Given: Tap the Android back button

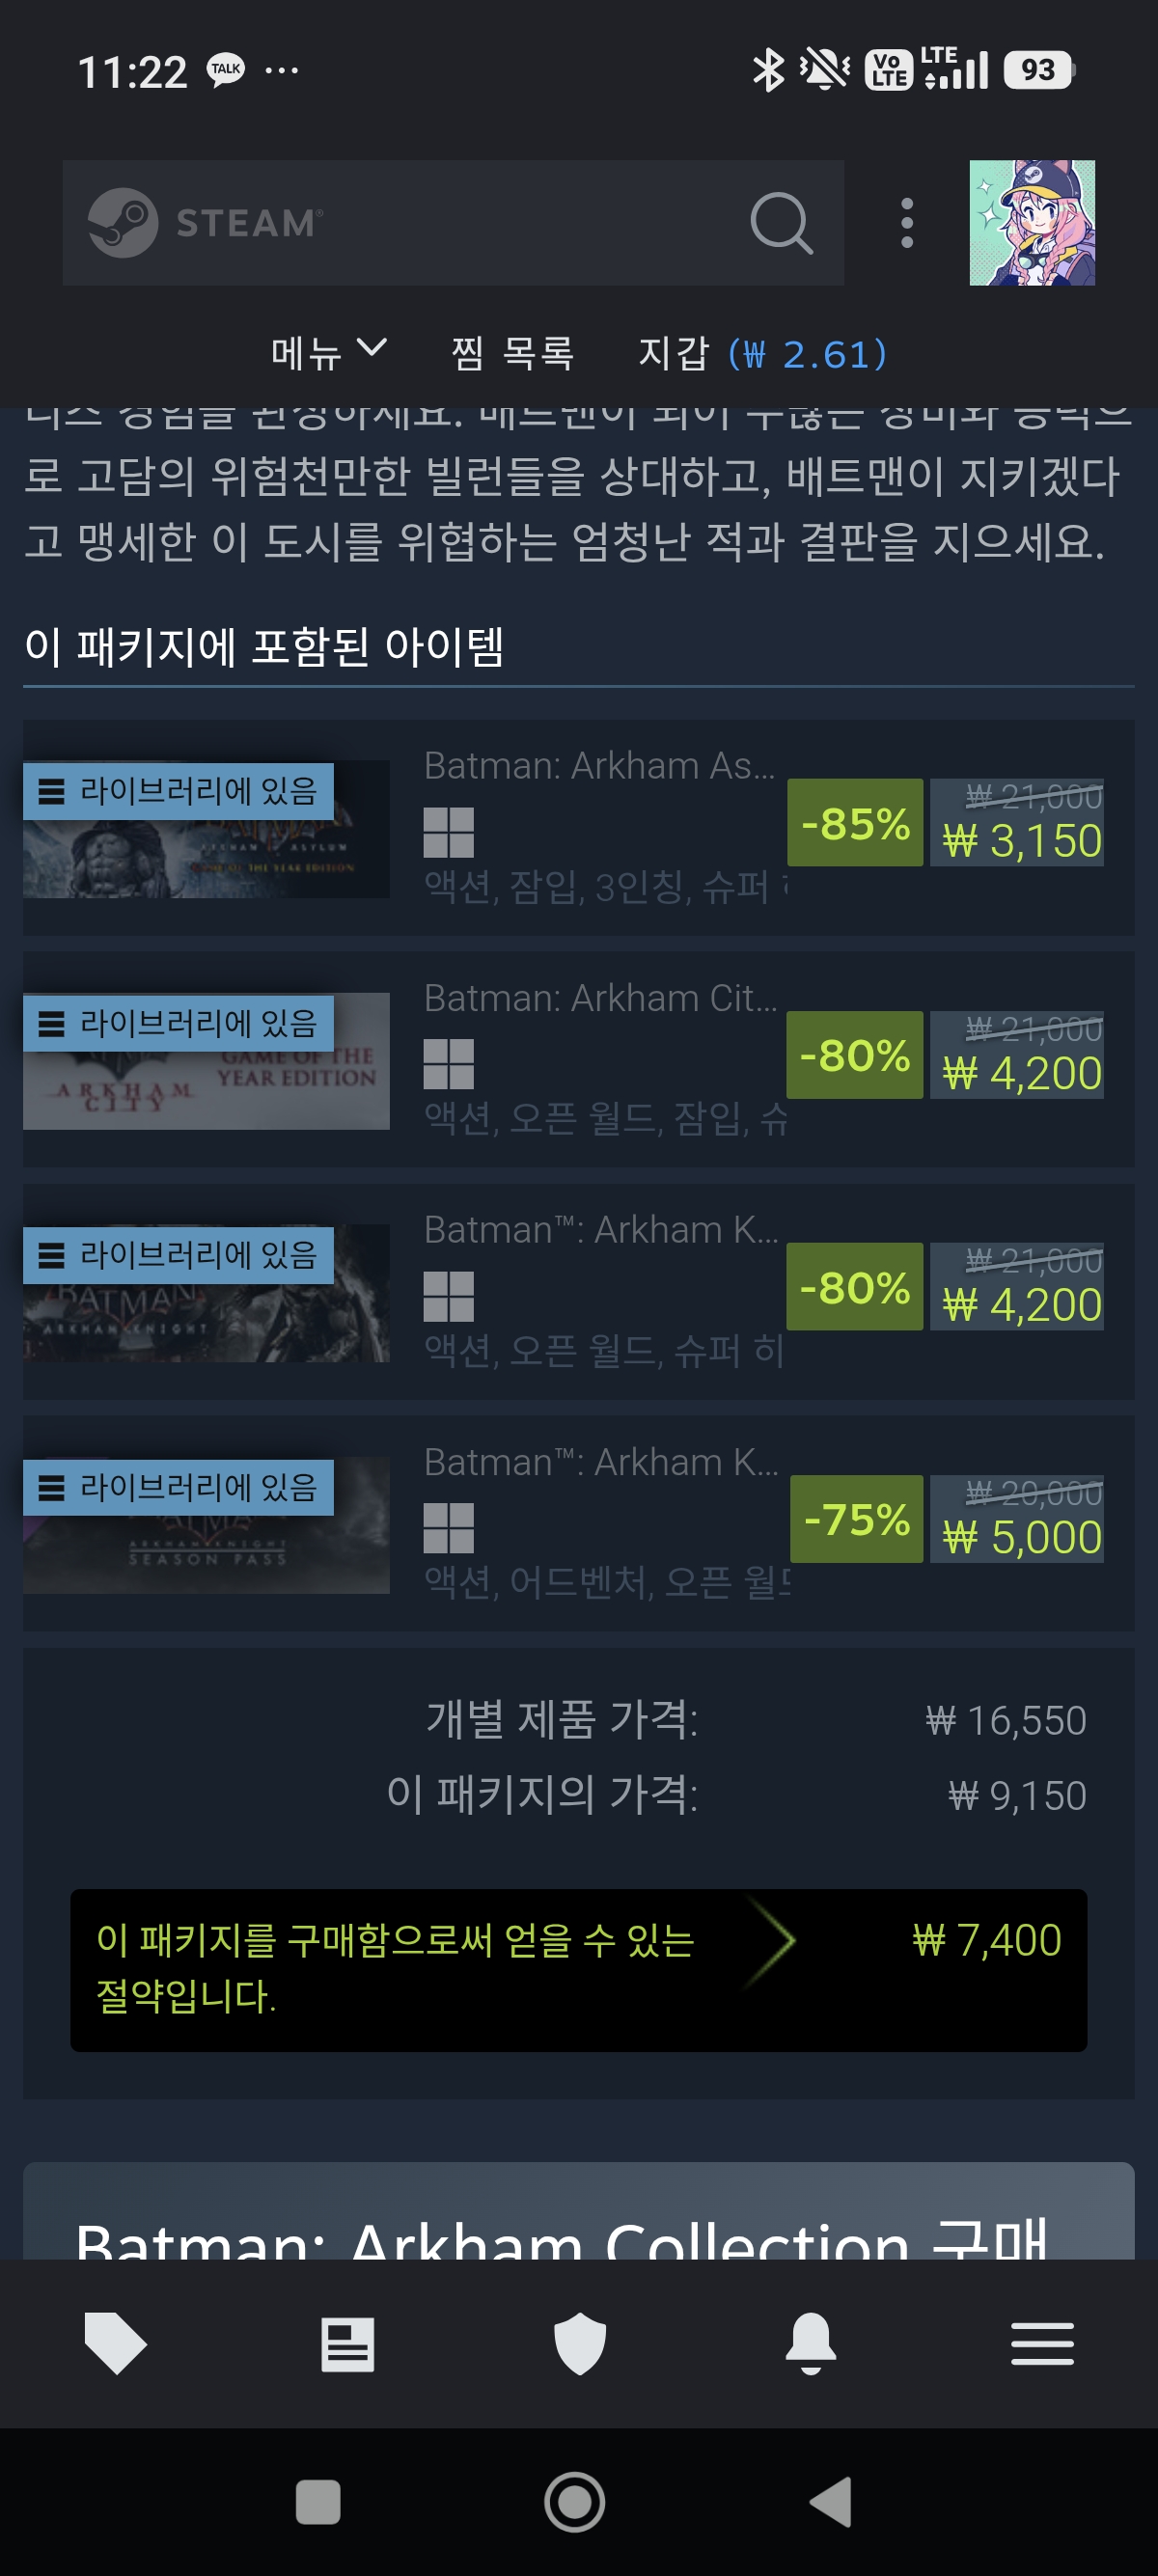Looking at the screenshot, I should [831, 2502].
